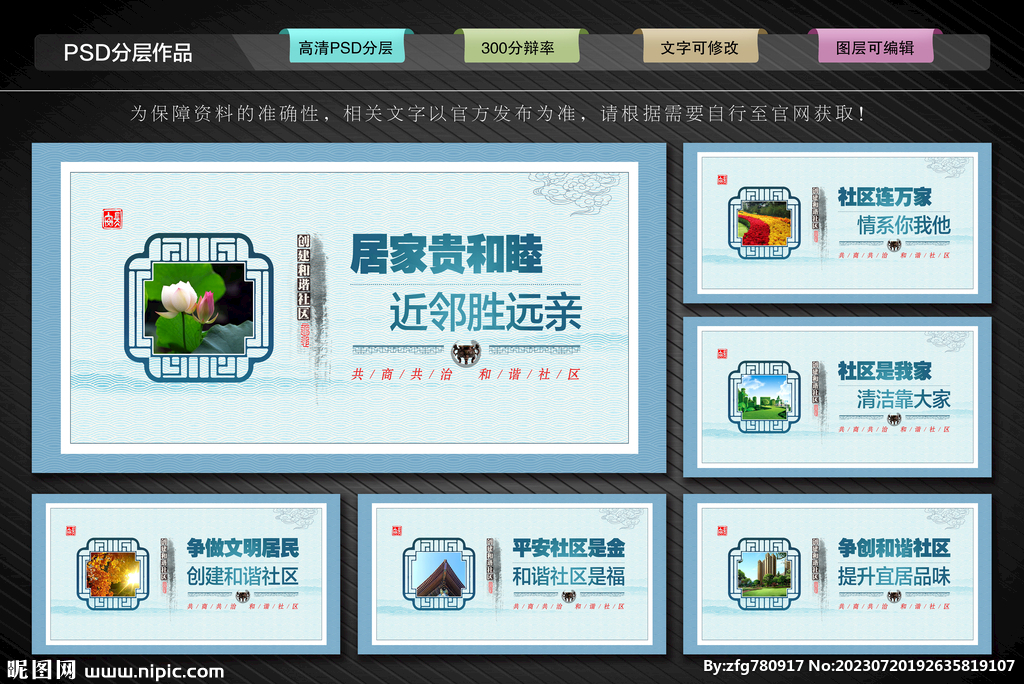Image resolution: width=1024 pixels, height=684 pixels.
Task: Click the PSD分层作品 heading
Action: pos(128,52)
